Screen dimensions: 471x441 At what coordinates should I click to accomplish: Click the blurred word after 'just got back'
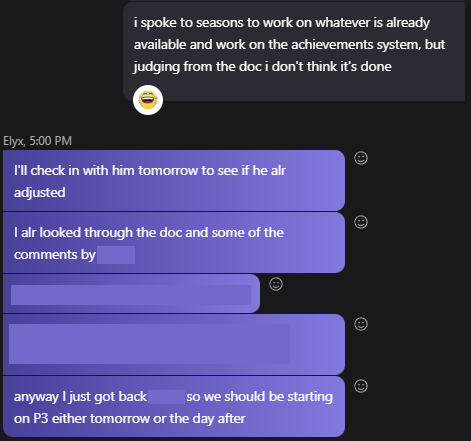tap(166, 397)
